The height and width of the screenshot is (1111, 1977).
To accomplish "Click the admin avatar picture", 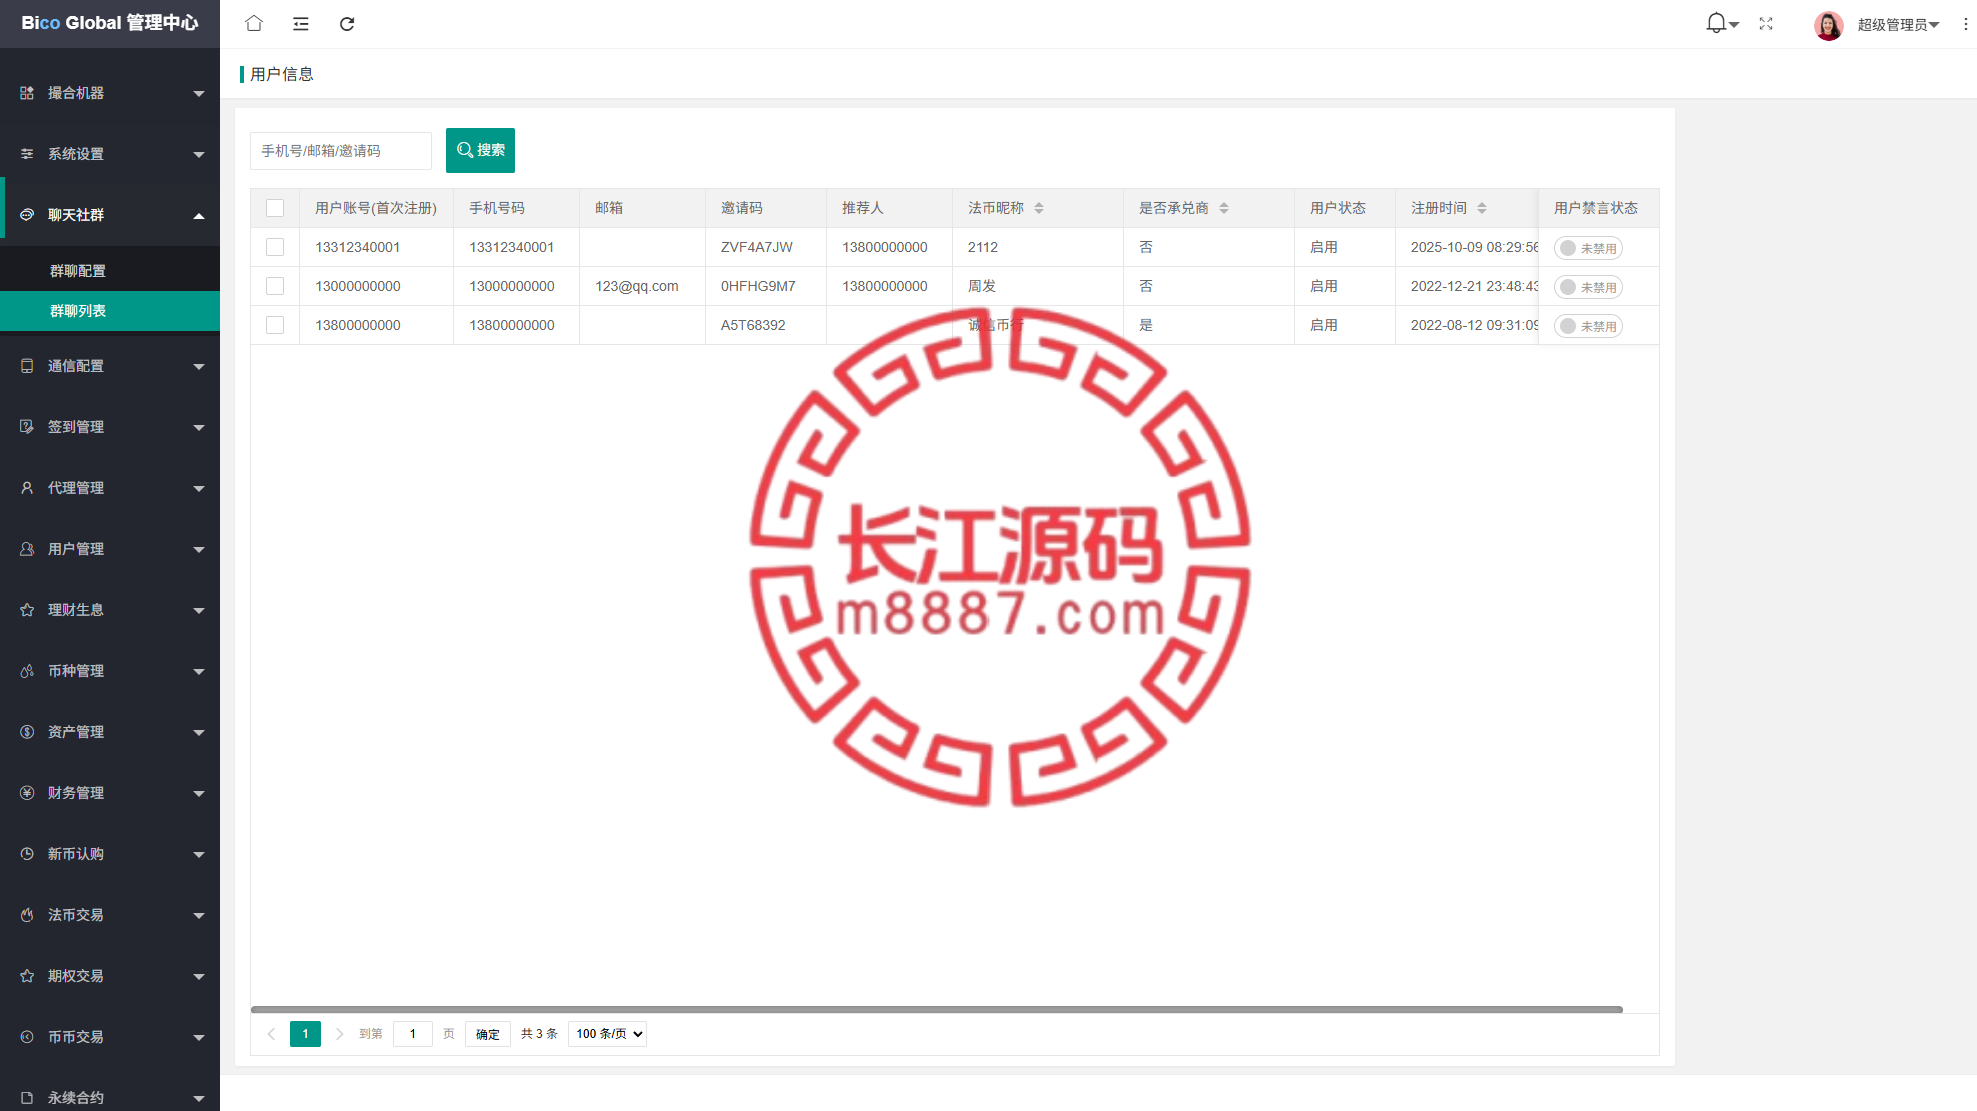I will pyautogui.click(x=1829, y=25).
